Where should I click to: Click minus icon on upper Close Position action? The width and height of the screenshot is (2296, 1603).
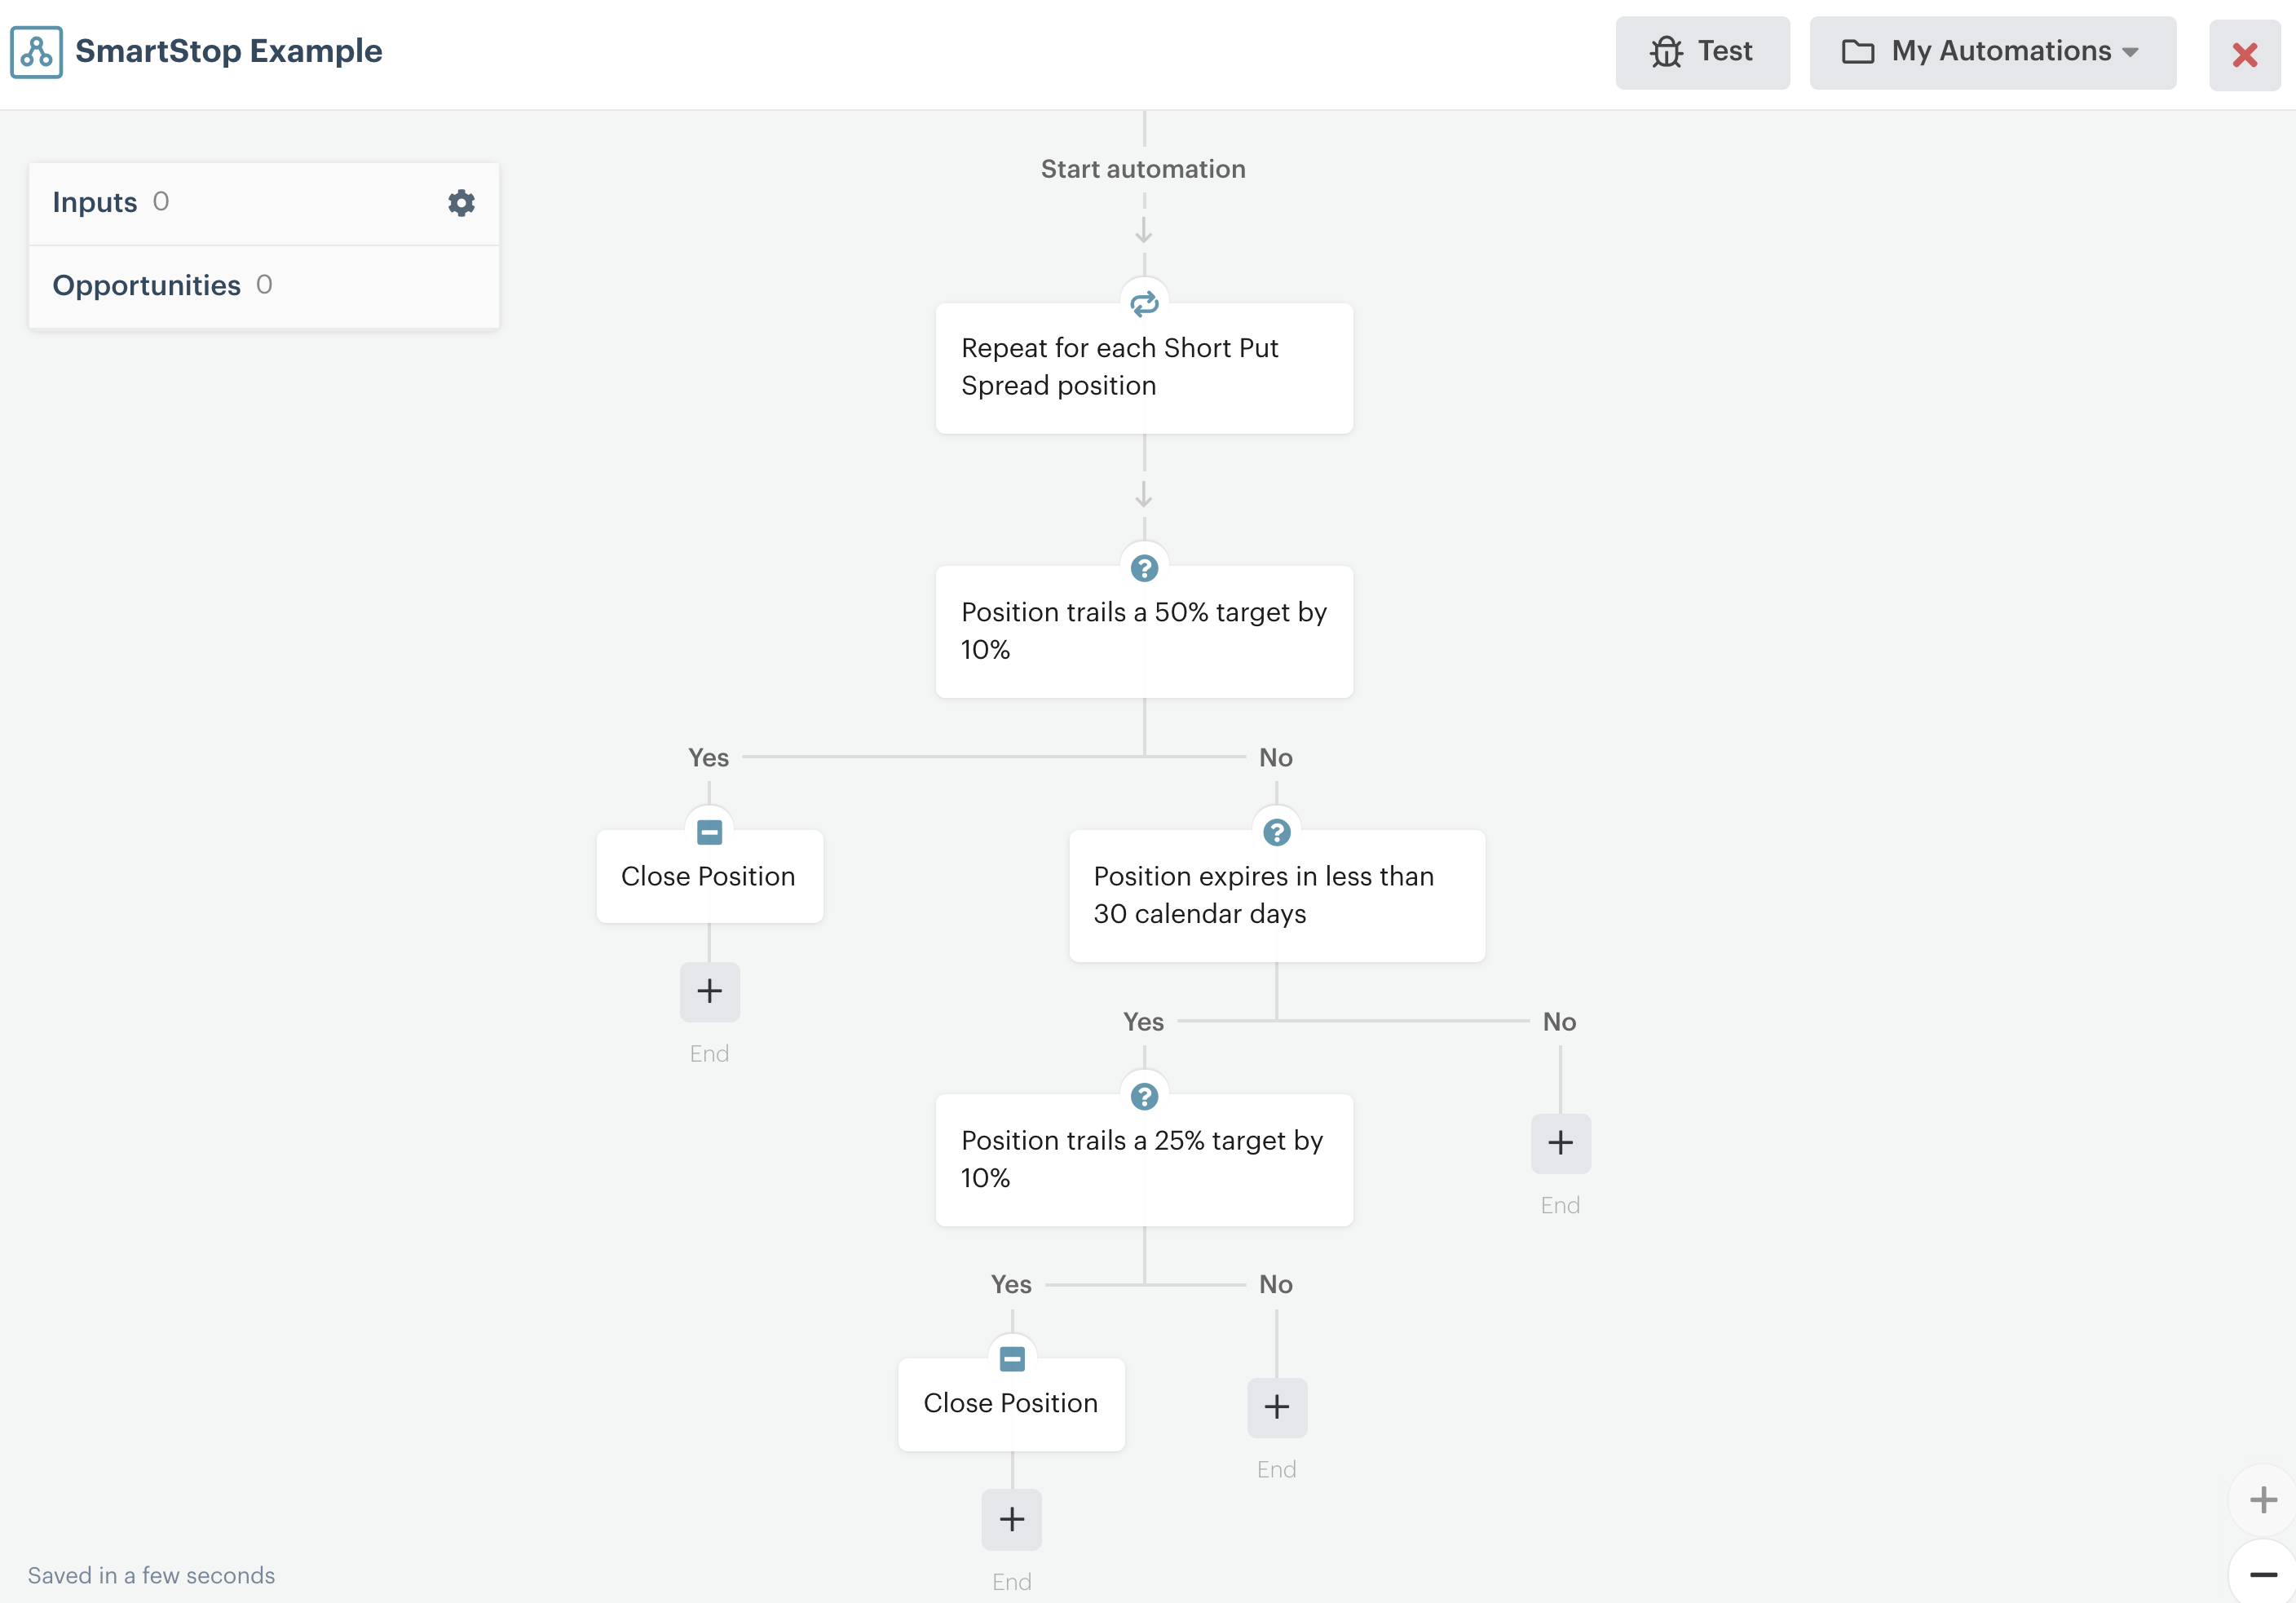[709, 832]
